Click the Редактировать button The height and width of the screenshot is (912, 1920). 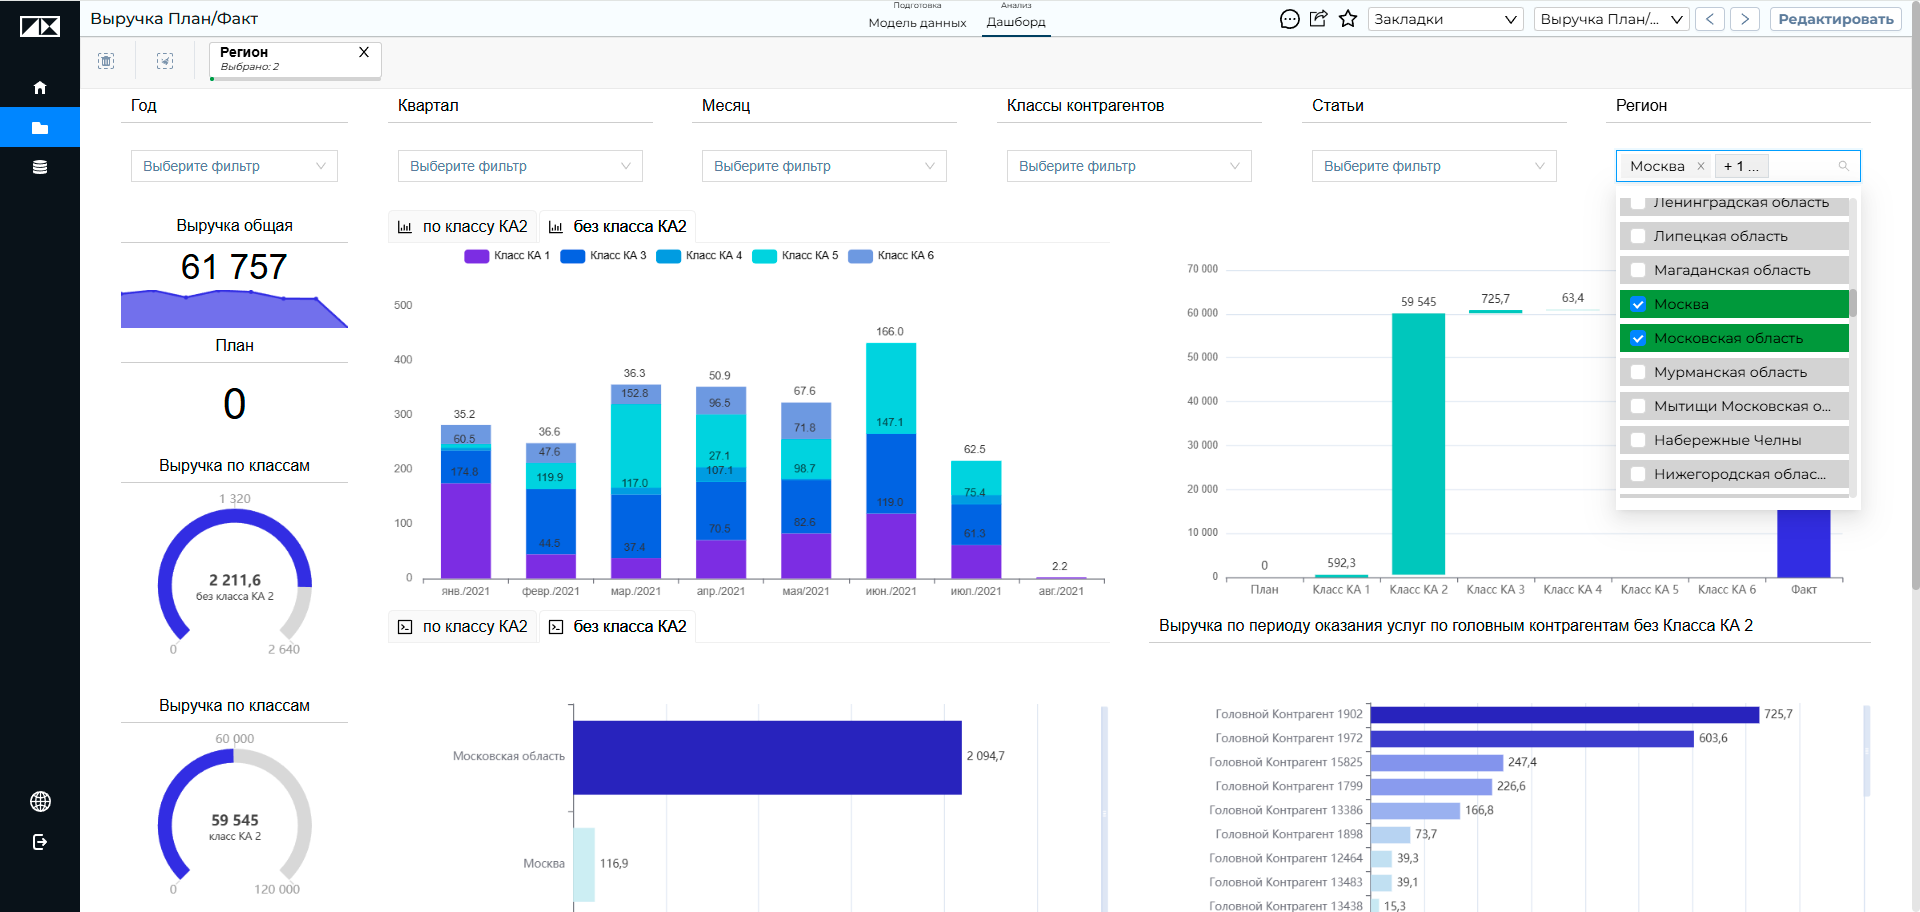pos(1836,19)
